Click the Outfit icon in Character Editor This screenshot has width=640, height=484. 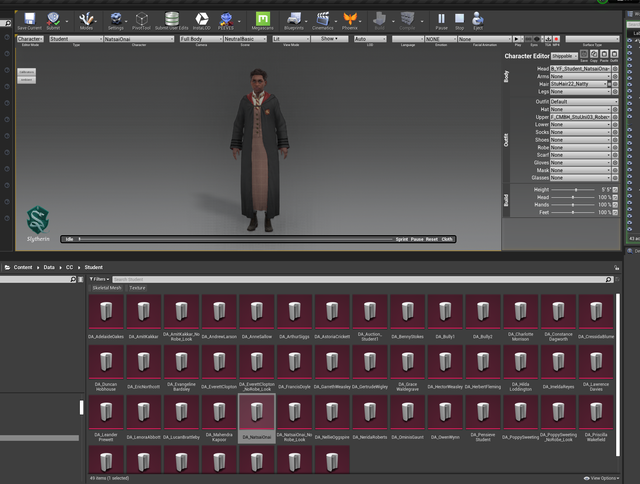click(614, 54)
